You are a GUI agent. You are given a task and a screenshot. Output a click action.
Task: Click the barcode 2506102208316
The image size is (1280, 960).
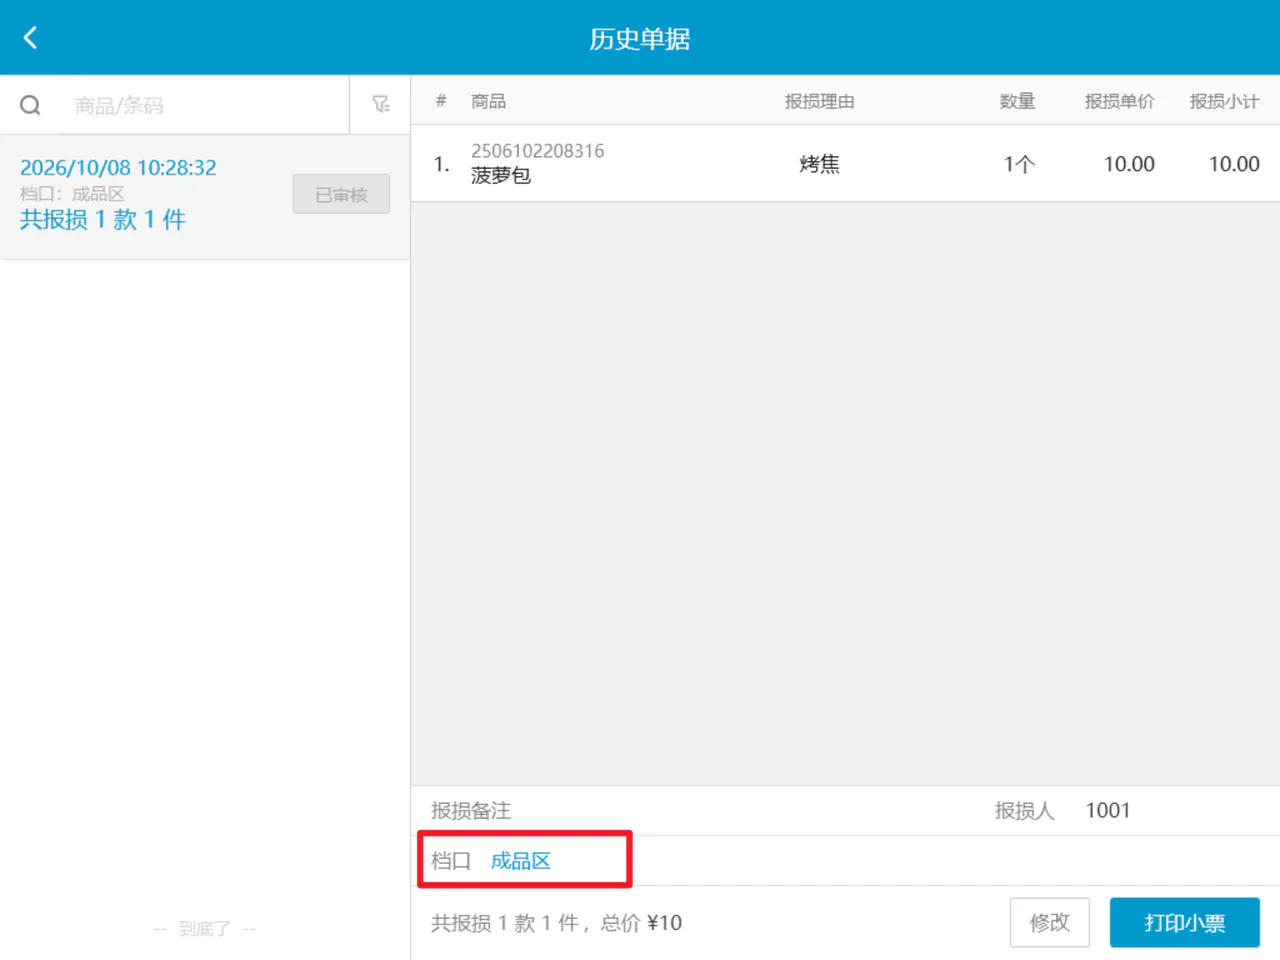(x=538, y=151)
